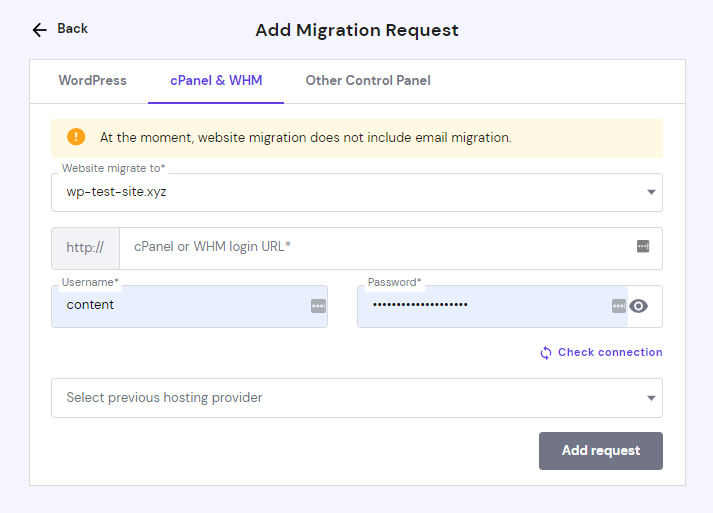This screenshot has height=513, width=713.
Task: Click the arrow on the previous hosting provider selector
Action: click(x=651, y=398)
